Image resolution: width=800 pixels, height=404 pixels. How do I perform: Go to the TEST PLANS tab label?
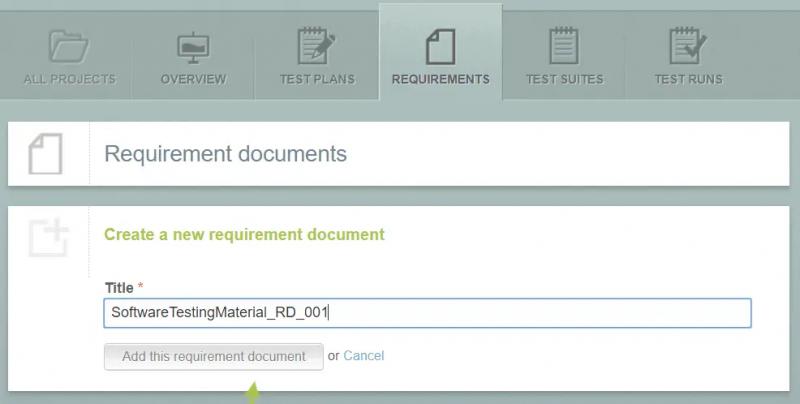[x=317, y=79]
